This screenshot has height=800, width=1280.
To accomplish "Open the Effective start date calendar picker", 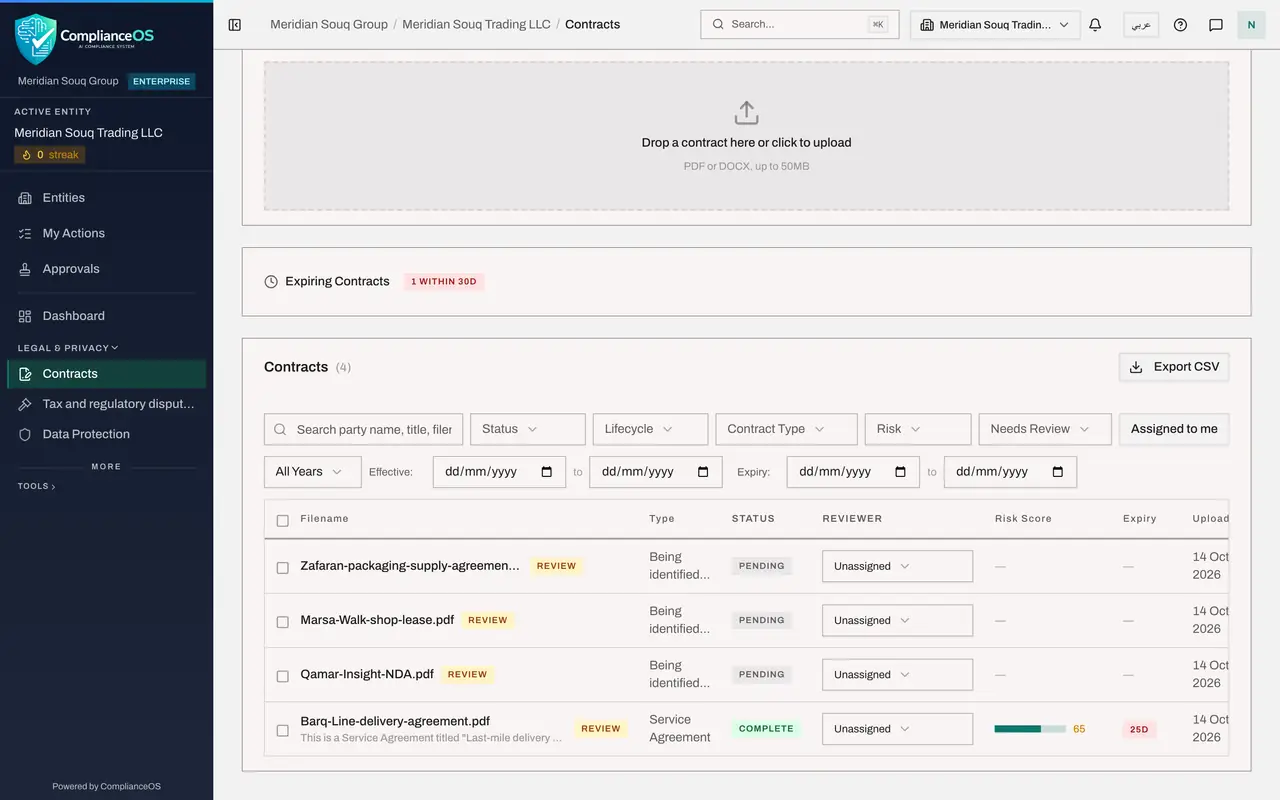I will (546, 472).
